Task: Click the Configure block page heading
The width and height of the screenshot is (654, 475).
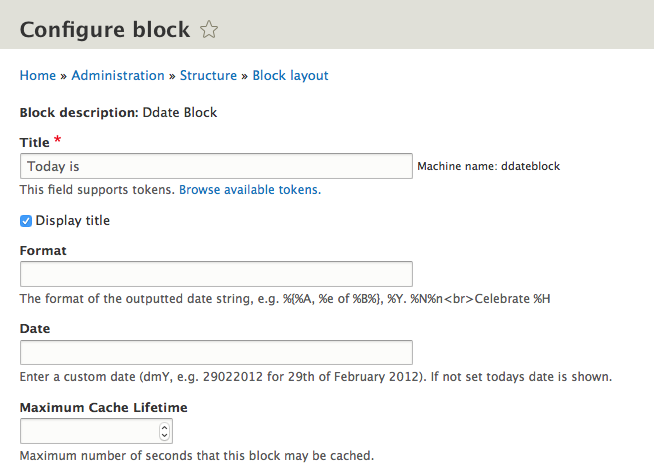Action: (105, 30)
